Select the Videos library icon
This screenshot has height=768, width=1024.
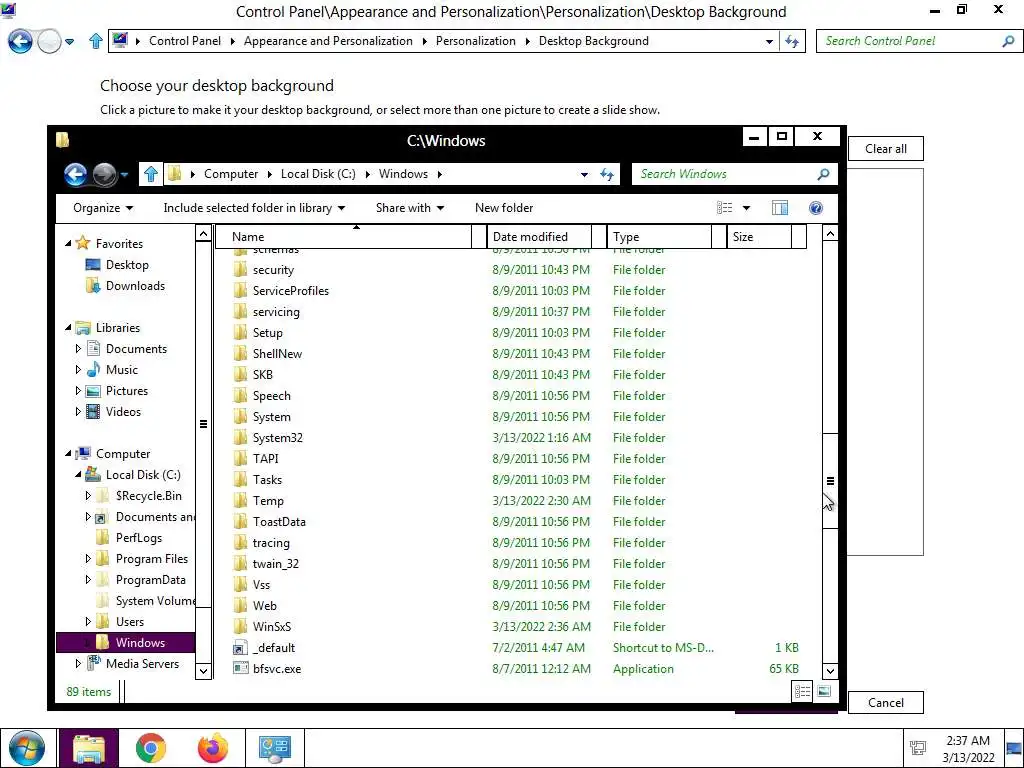click(x=93, y=411)
